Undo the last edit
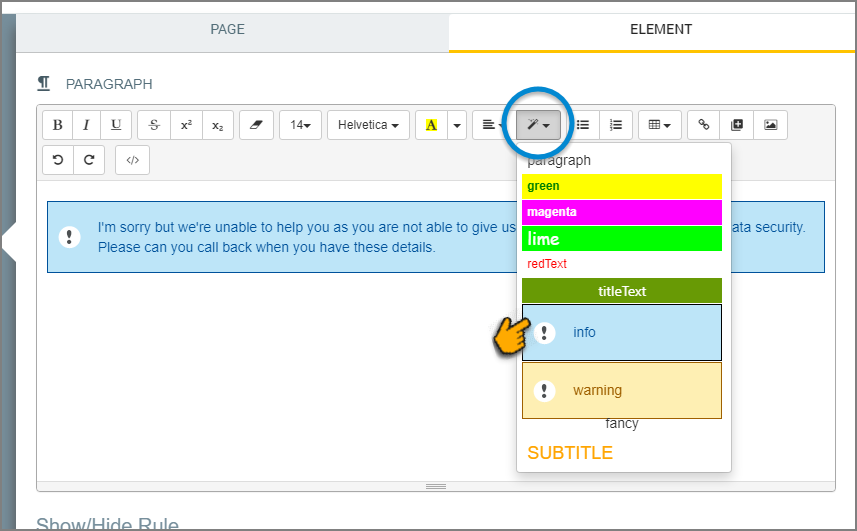The width and height of the screenshot is (857, 531). [x=58, y=160]
